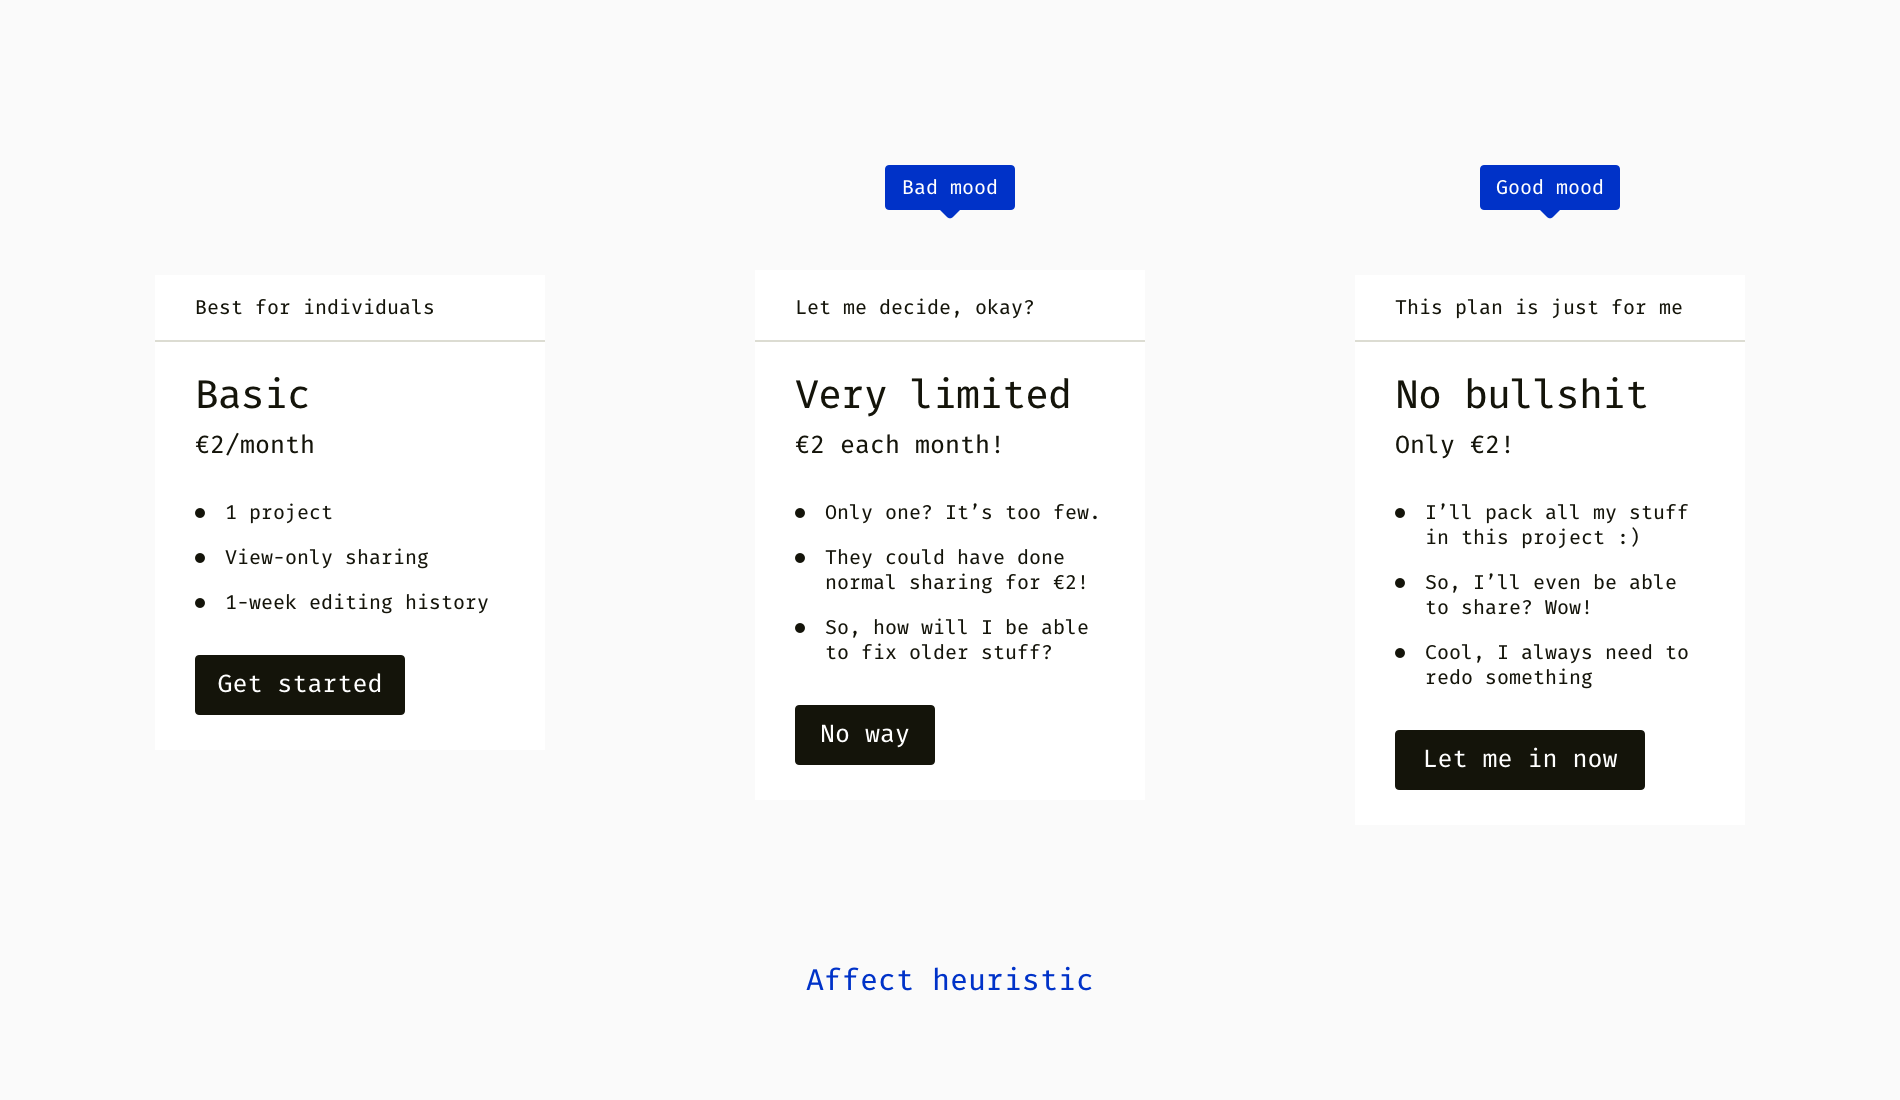This screenshot has height=1100, width=1900.
Task: Click the Let me decide, okay? header
Action: [x=915, y=308]
